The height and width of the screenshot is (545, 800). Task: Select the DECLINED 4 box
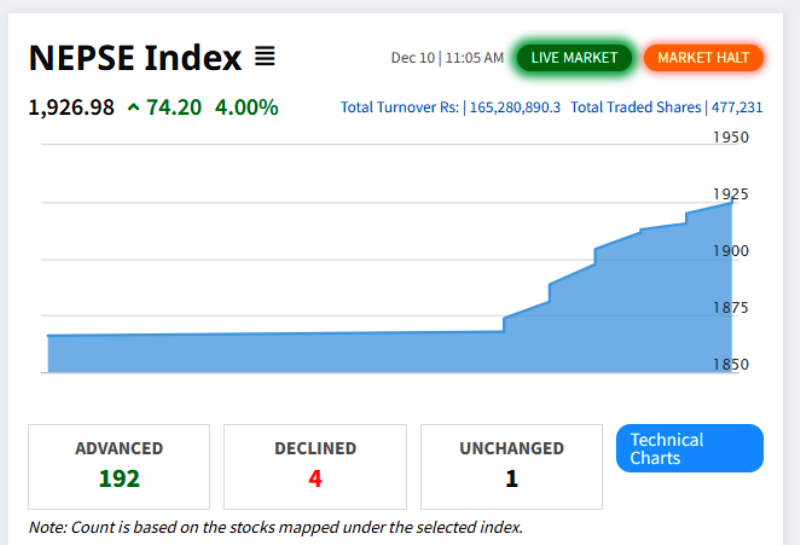315,466
